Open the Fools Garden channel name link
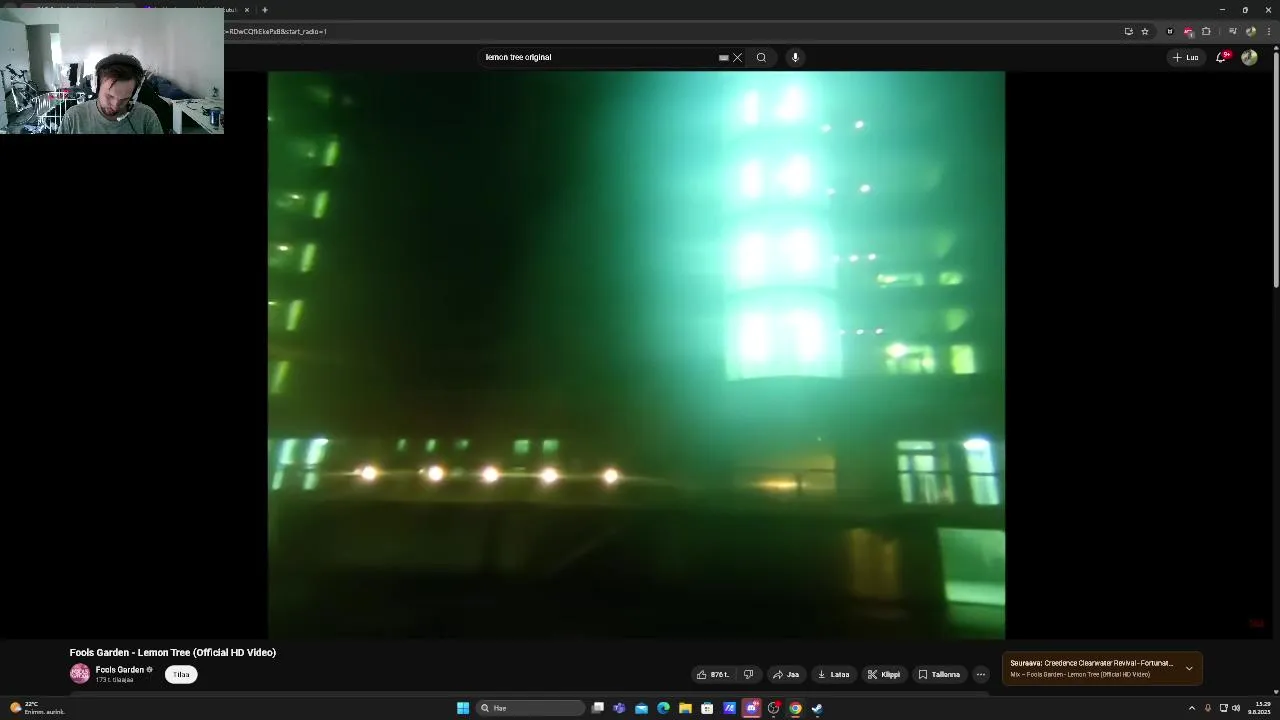1280x720 pixels. point(120,670)
